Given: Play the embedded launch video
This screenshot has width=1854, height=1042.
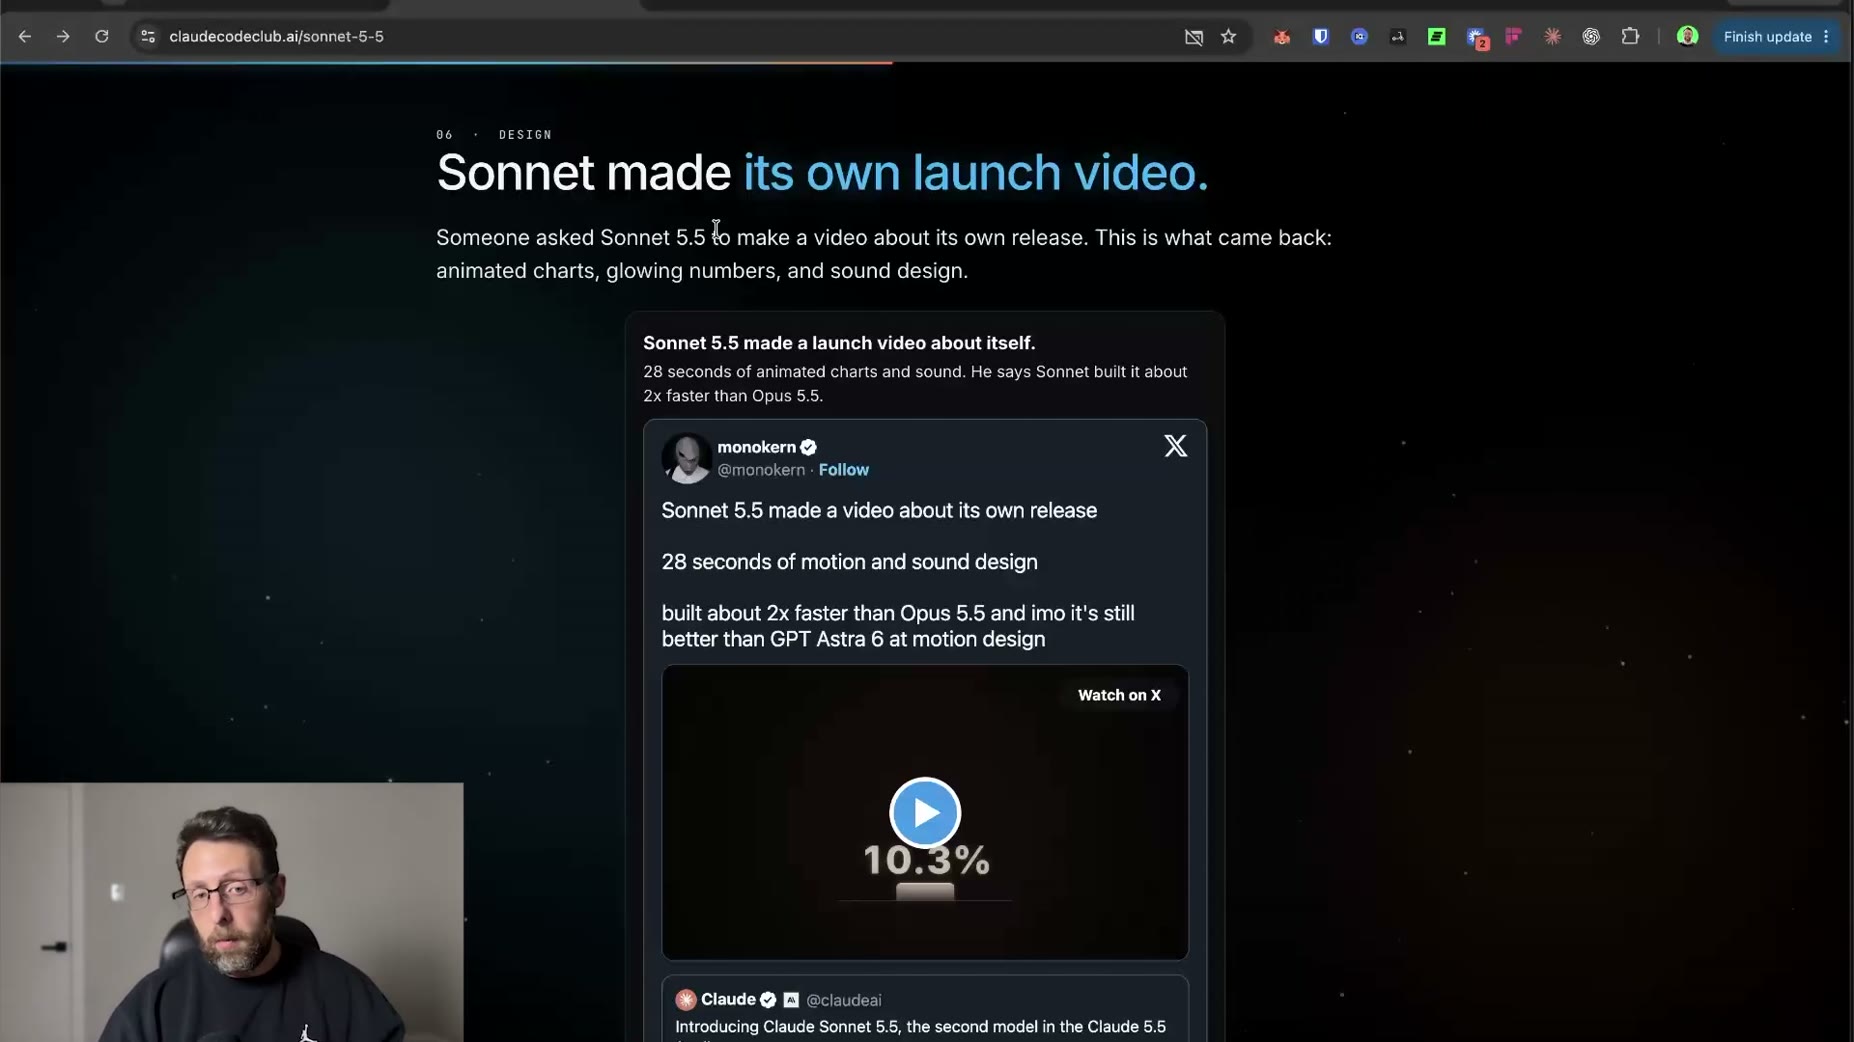Looking at the screenshot, I should pyautogui.click(x=925, y=812).
